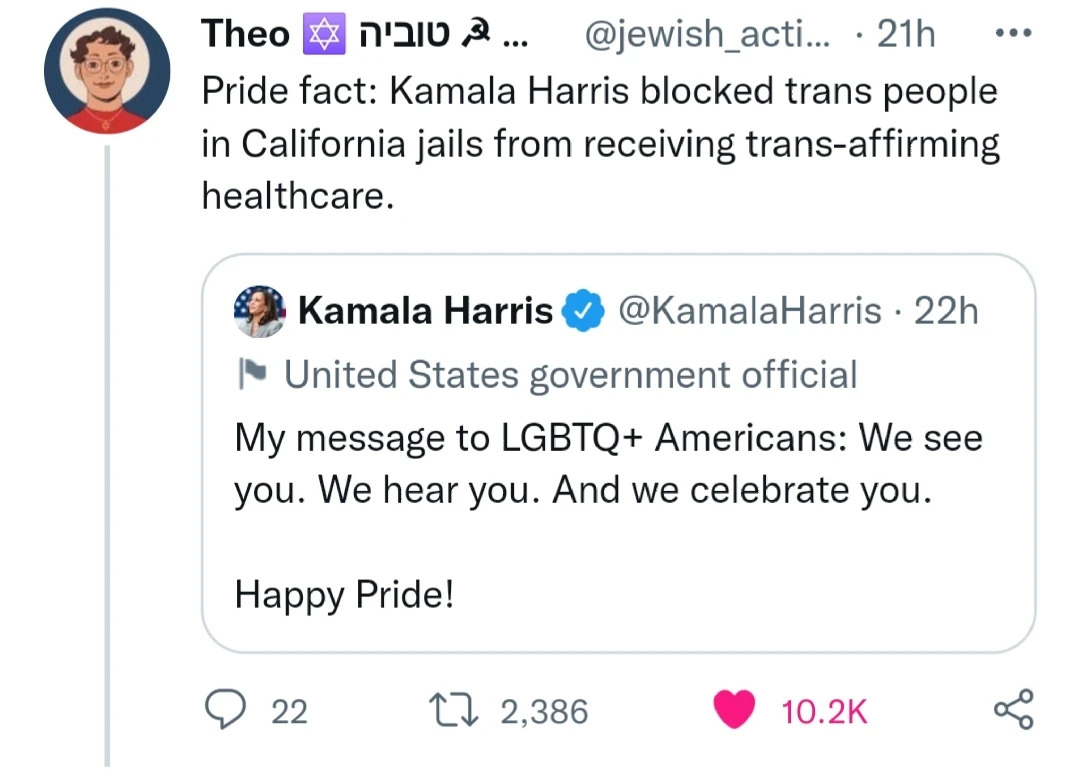This screenshot has width=1080, height=776.
Task: Click the share icon on tweet
Action: pos(1013,709)
